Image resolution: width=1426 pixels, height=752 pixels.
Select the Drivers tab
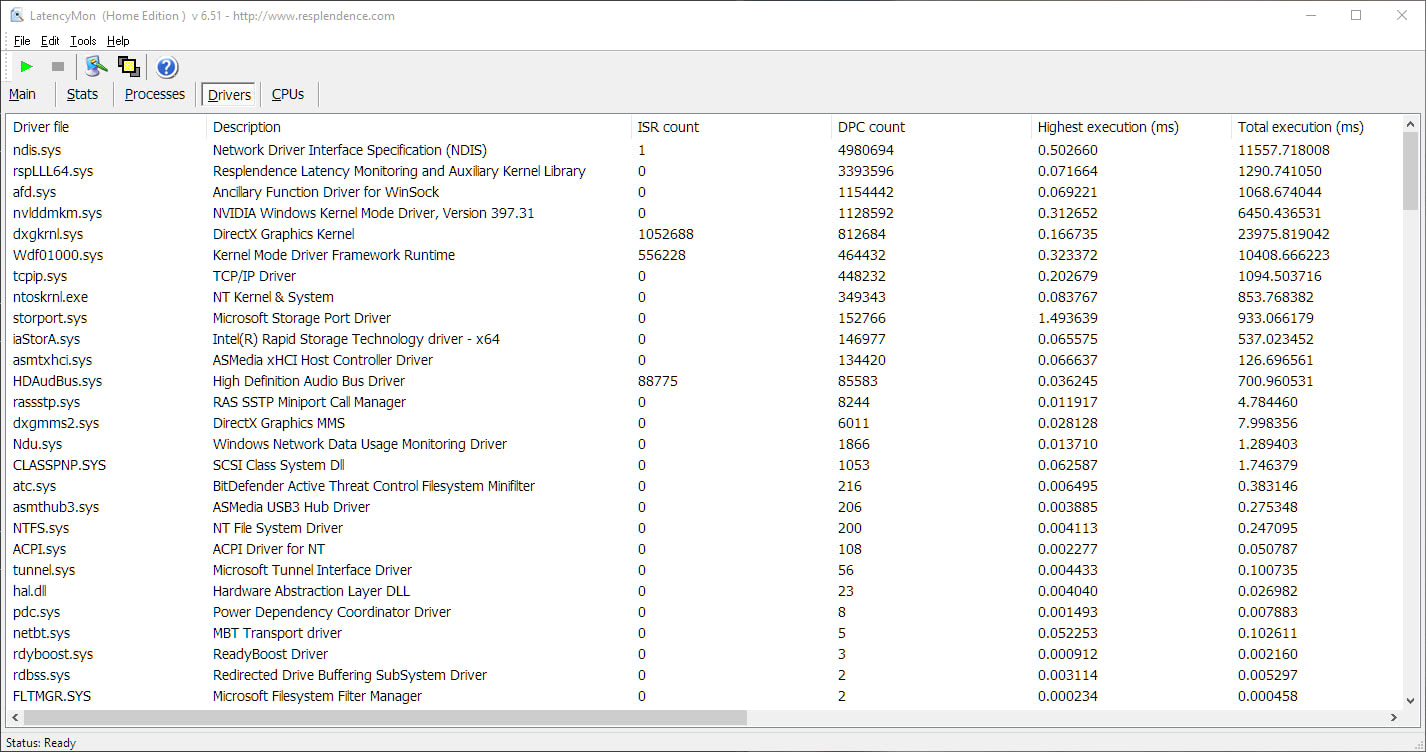pos(229,95)
